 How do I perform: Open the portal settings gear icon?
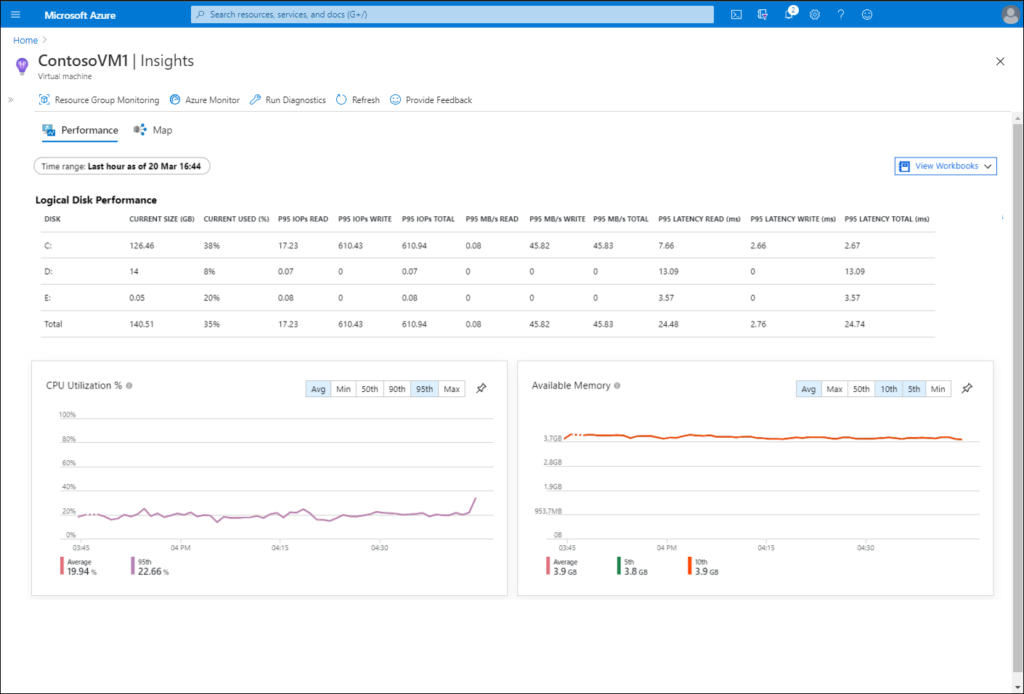click(815, 14)
